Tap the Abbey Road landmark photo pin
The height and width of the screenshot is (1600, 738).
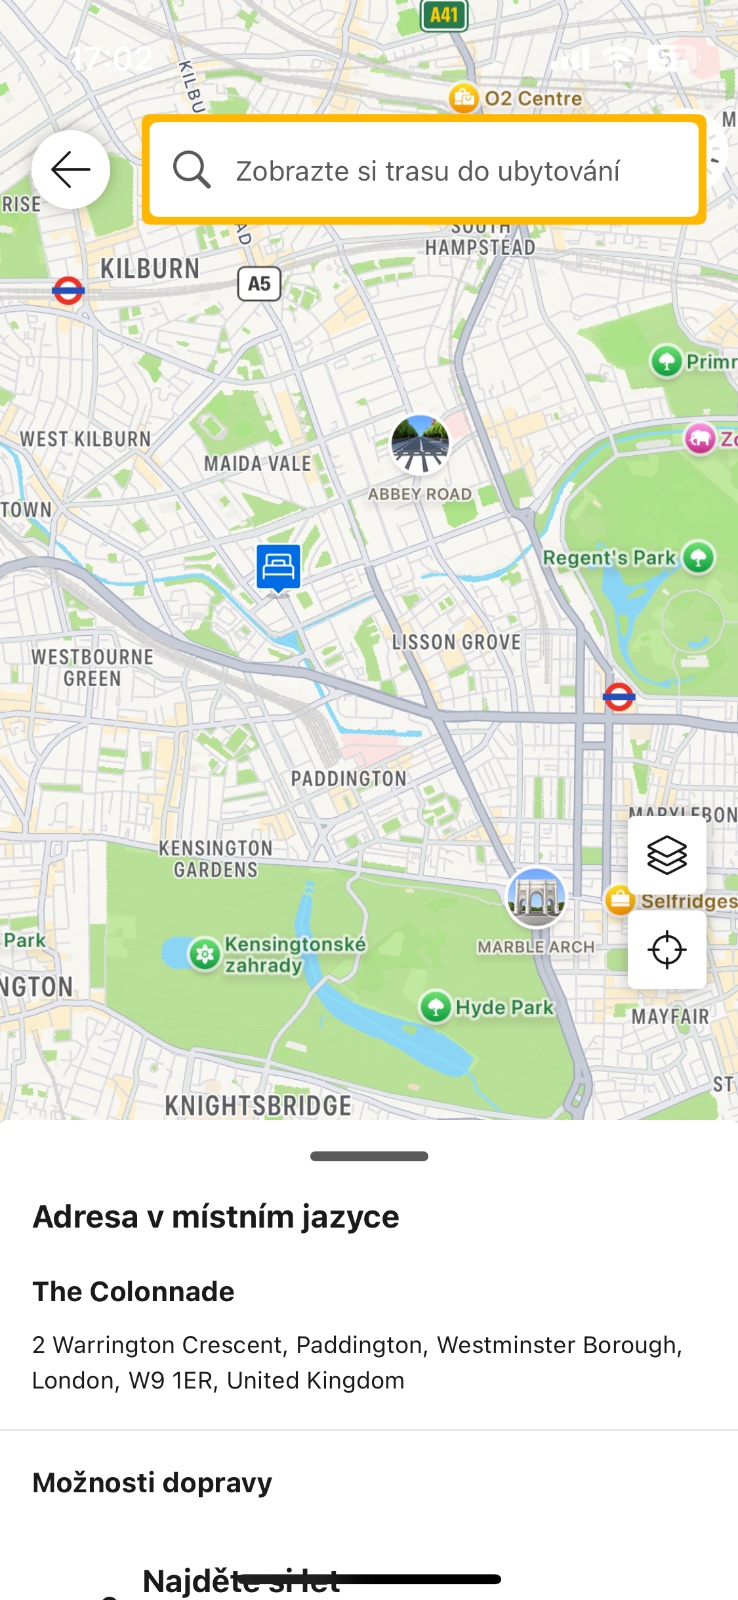(x=420, y=444)
